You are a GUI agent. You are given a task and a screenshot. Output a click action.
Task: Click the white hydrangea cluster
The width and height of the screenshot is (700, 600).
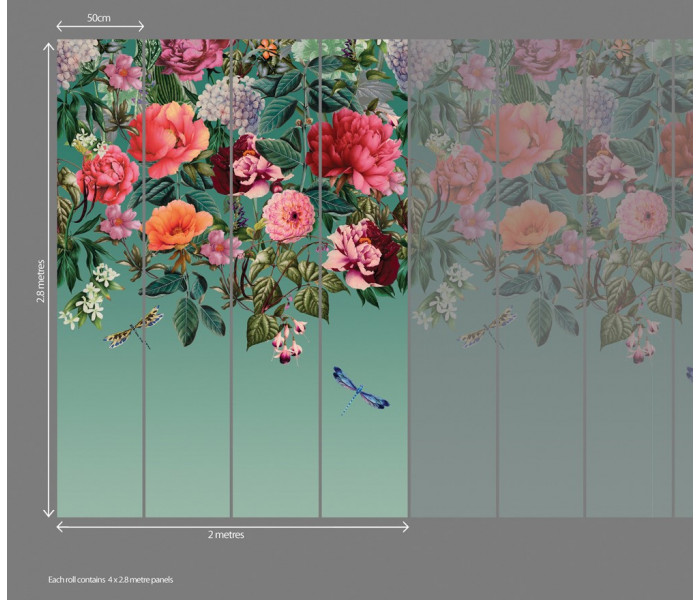[230, 103]
